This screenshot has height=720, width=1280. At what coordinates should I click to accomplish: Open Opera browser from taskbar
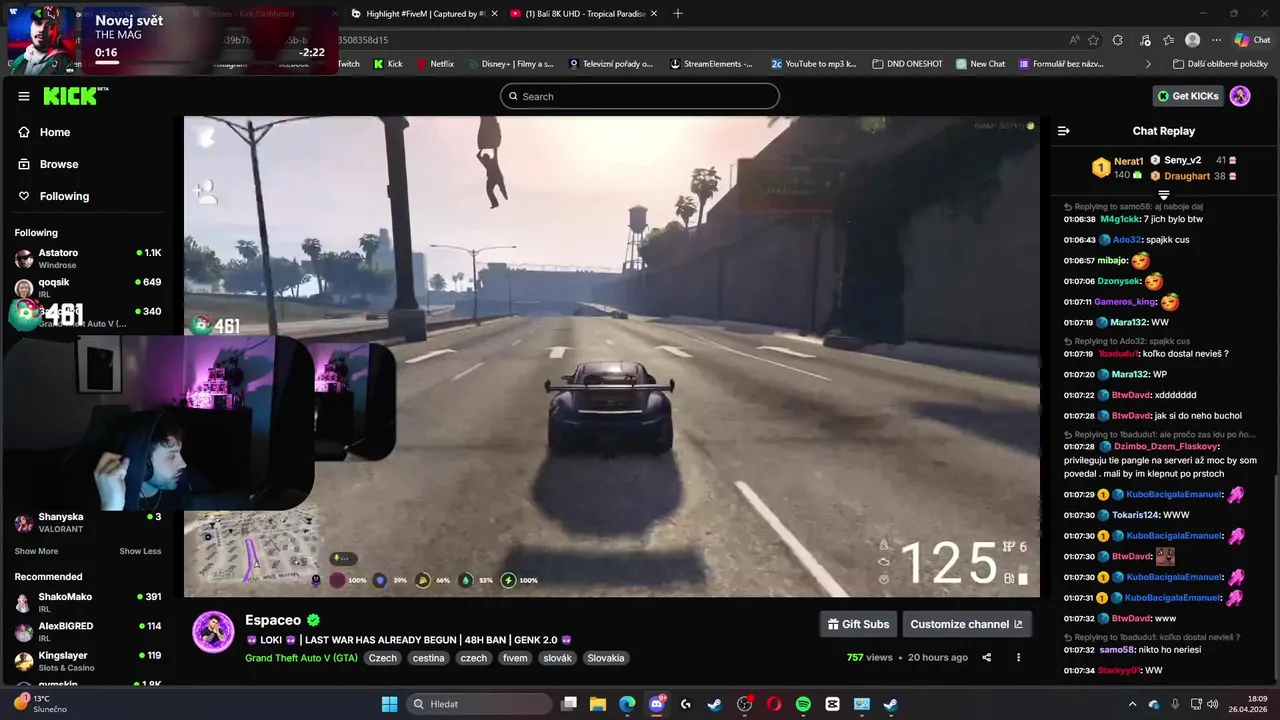pos(774,704)
